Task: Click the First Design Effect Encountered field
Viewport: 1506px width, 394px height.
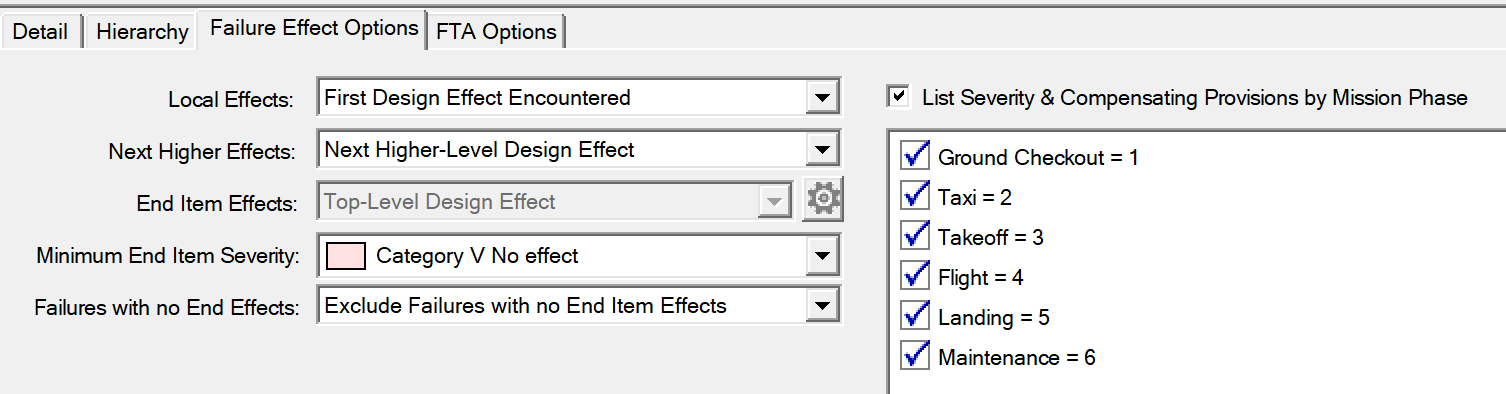Action: tap(561, 98)
